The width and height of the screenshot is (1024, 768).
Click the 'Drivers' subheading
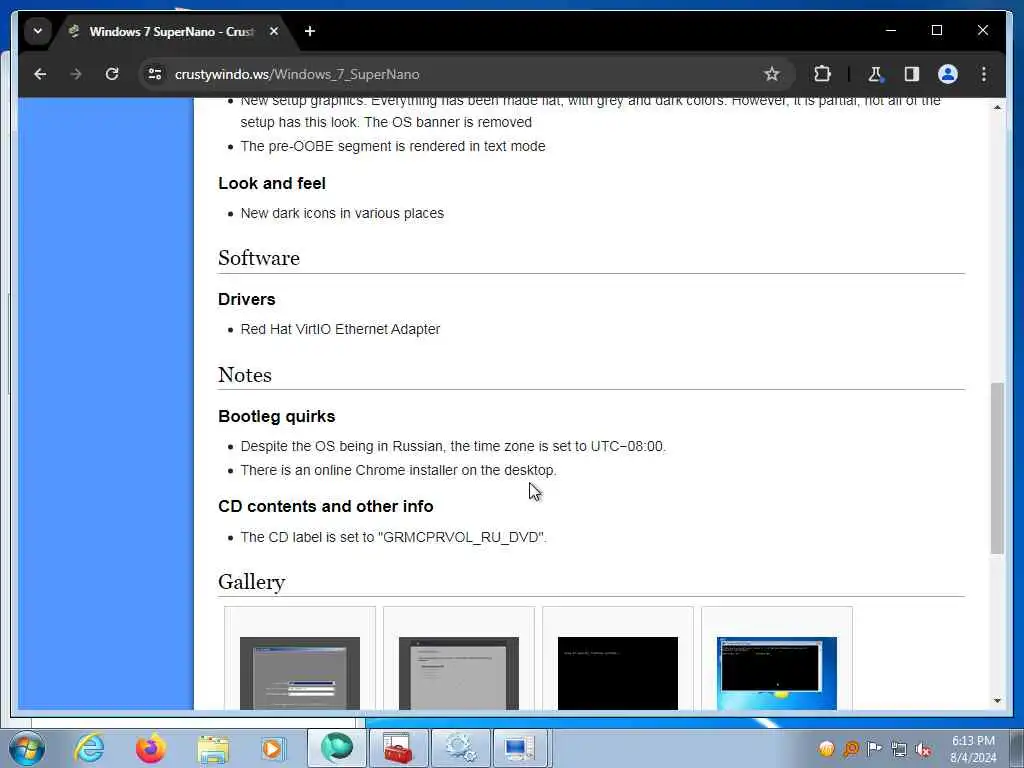click(x=247, y=299)
